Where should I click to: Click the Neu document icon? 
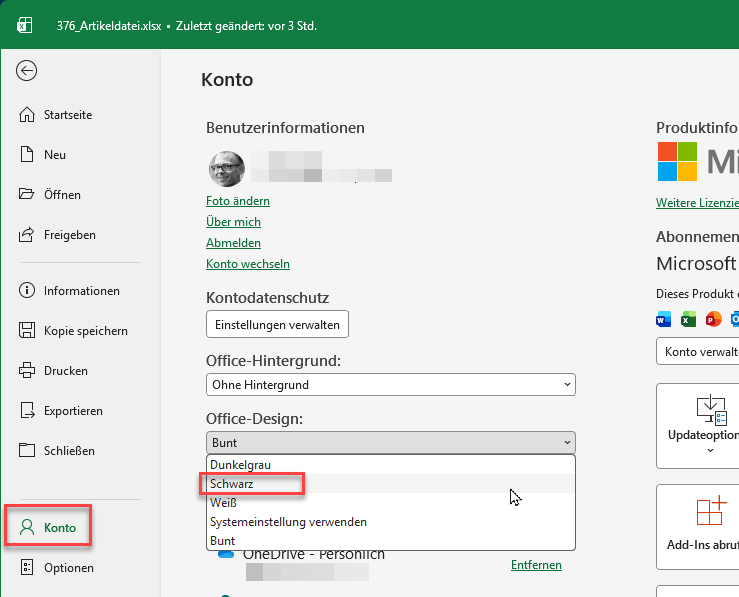click(x=27, y=155)
